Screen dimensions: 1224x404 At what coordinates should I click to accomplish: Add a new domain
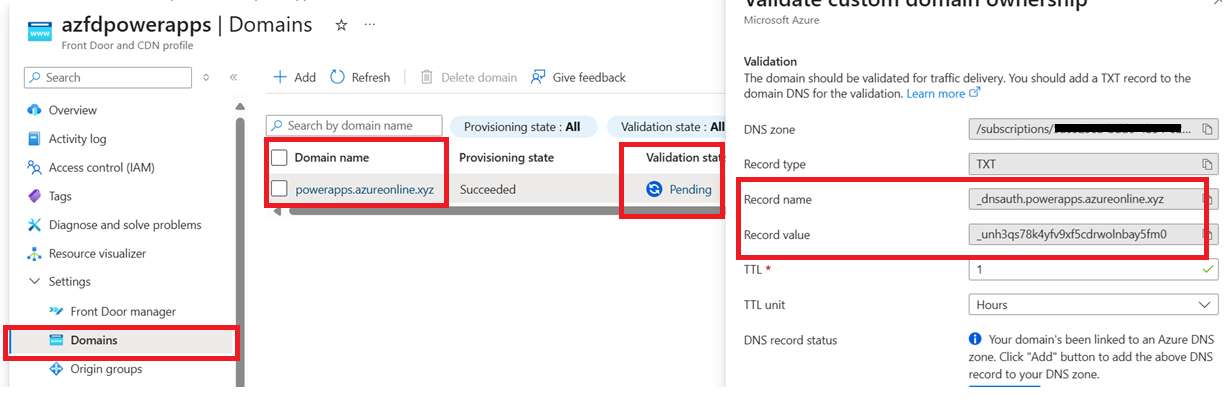coord(294,77)
